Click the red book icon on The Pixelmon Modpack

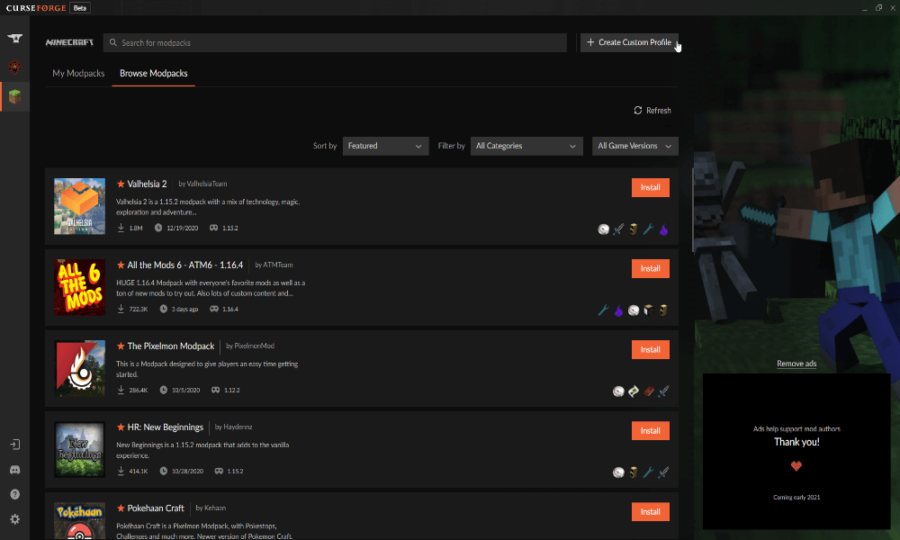click(x=649, y=391)
